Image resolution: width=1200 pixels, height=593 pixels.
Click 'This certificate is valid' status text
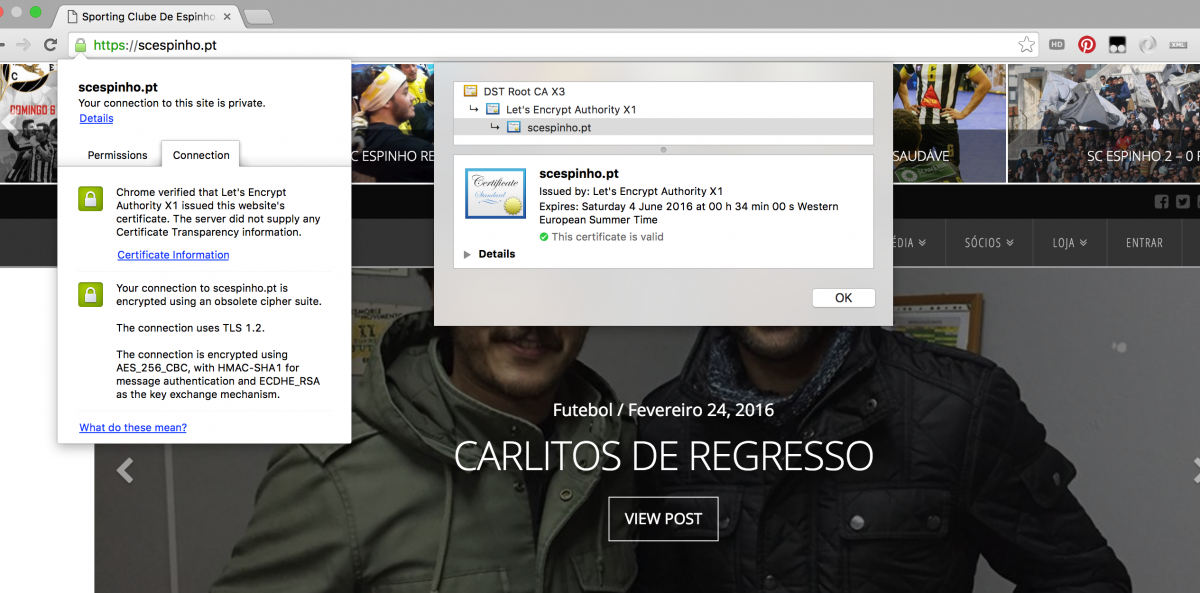(607, 237)
